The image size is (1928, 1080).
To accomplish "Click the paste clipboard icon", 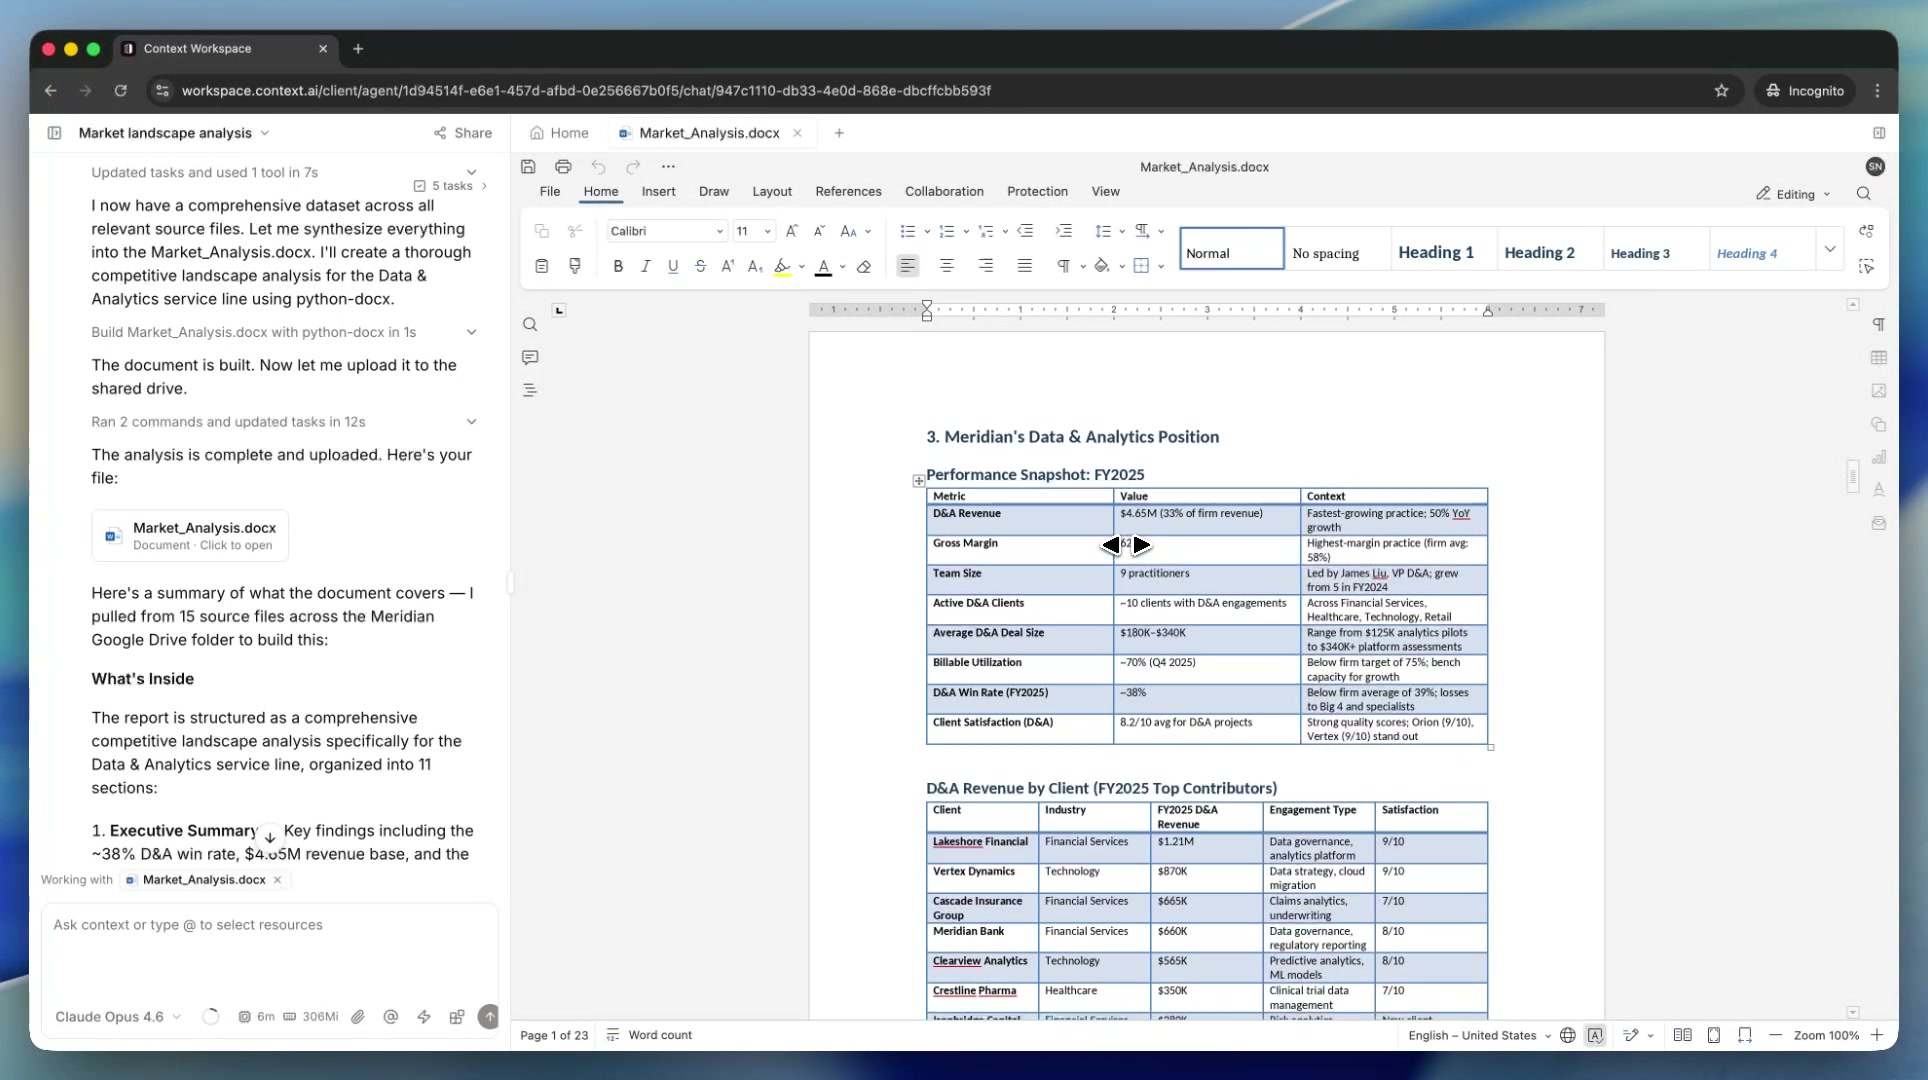I will tap(541, 266).
